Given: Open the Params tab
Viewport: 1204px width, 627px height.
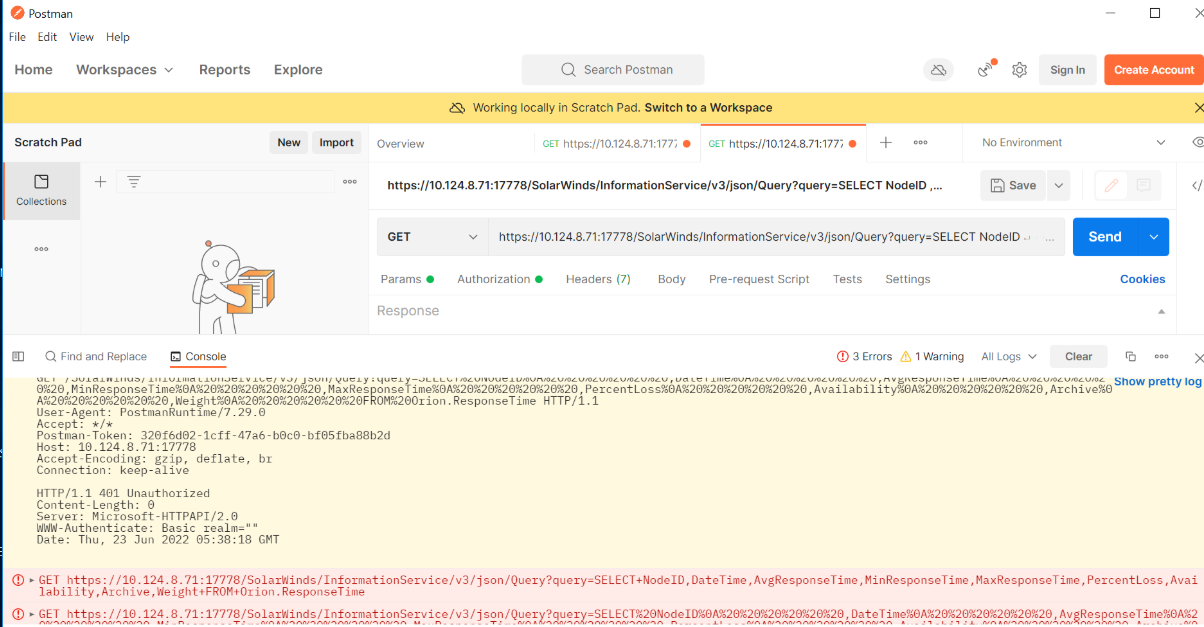Looking at the screenshot, I should pyautogui.click(x=406, y=279).
